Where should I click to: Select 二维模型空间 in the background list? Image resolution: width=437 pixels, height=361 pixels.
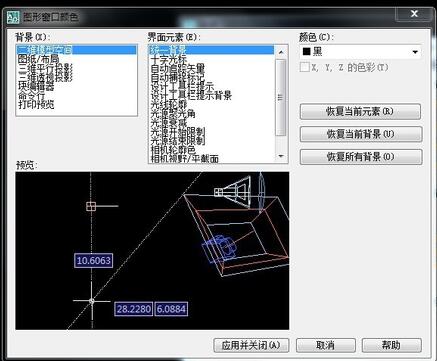[x=76, y=50]
